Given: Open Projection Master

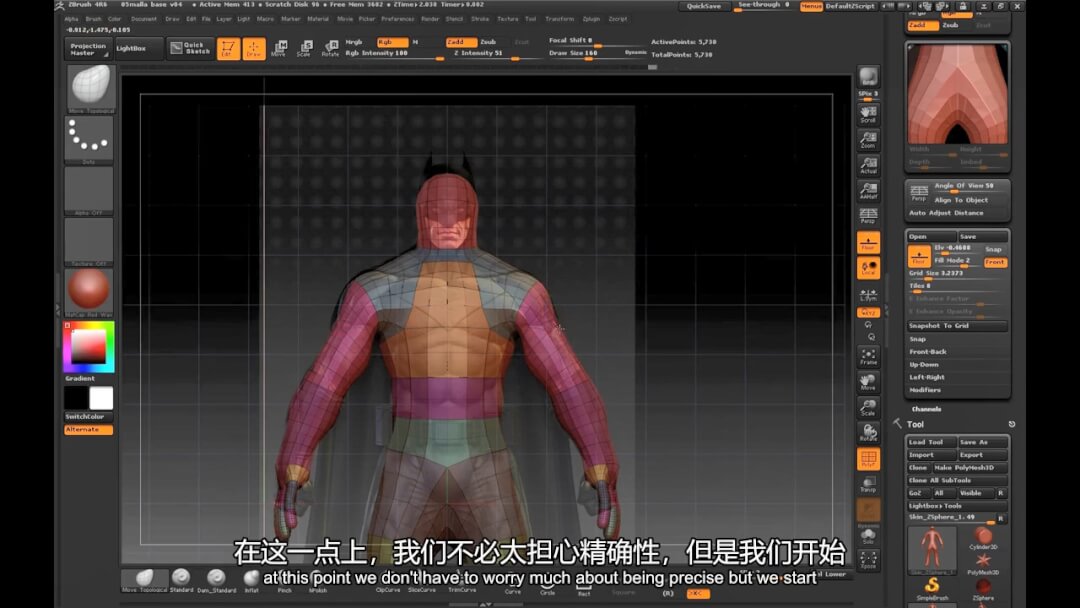Looking at the screenshot, I should coord(88,49).
